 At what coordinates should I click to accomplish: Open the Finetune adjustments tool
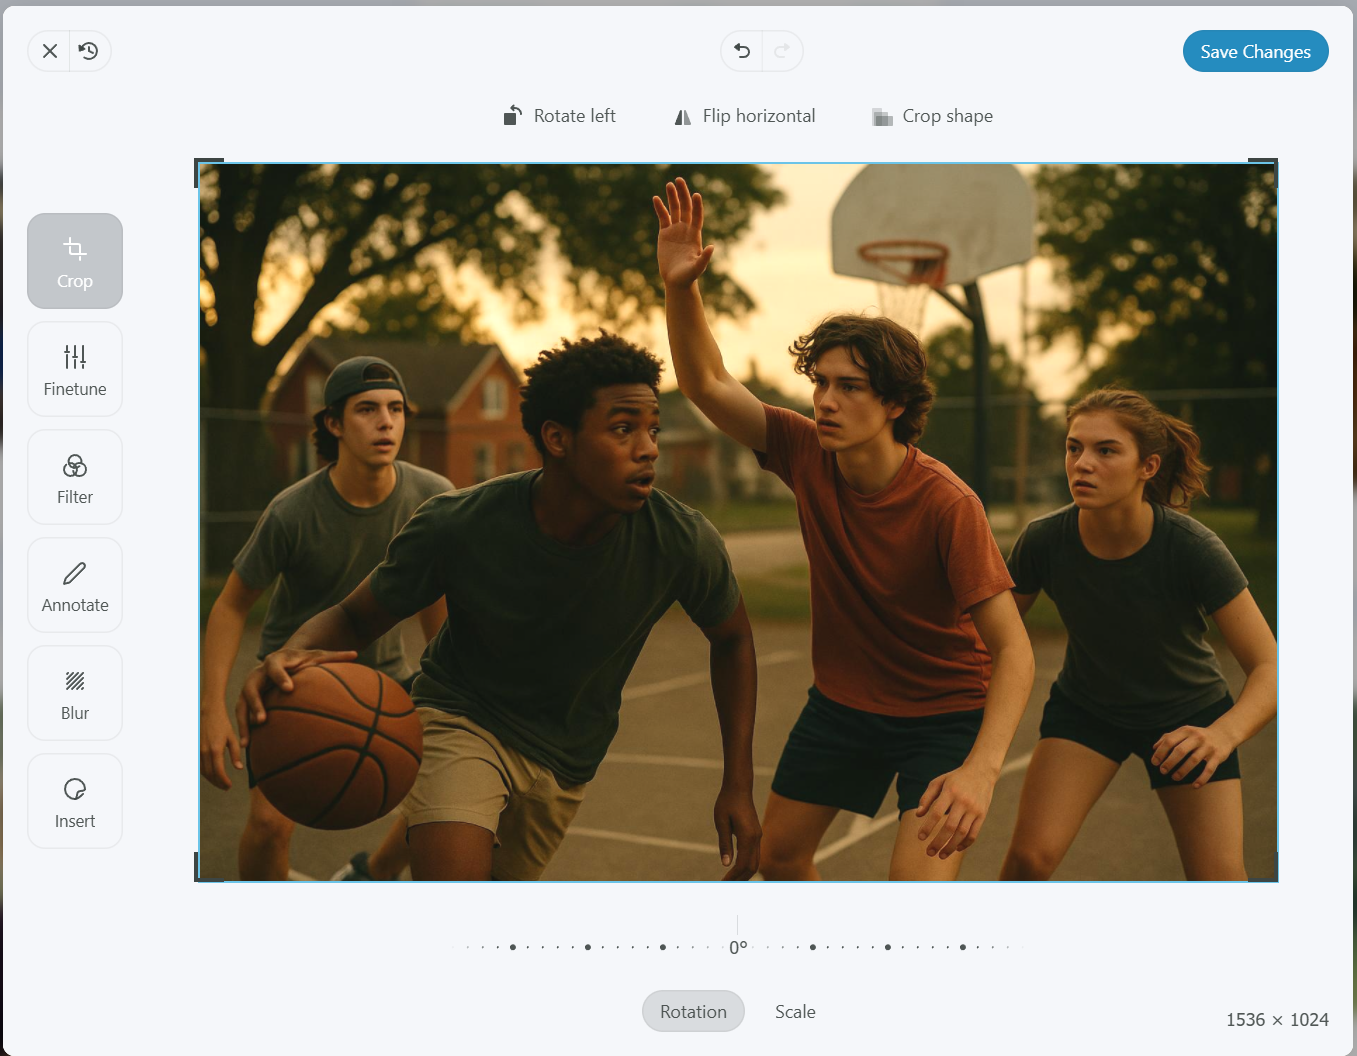coord(75,369)
